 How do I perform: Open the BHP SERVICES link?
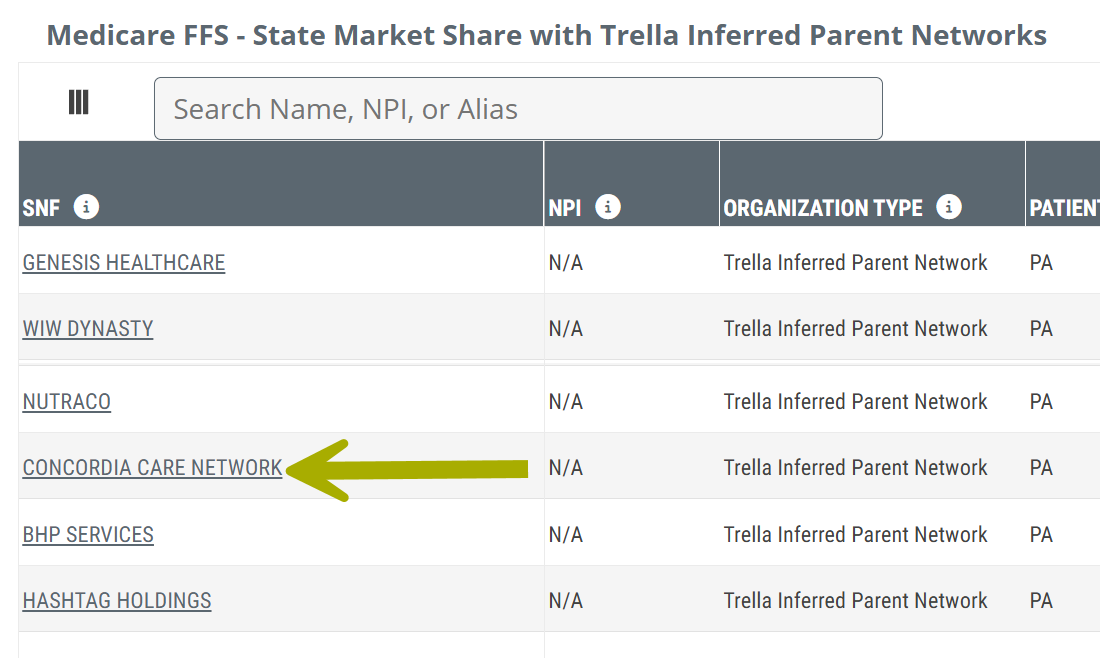coord(88,534)
